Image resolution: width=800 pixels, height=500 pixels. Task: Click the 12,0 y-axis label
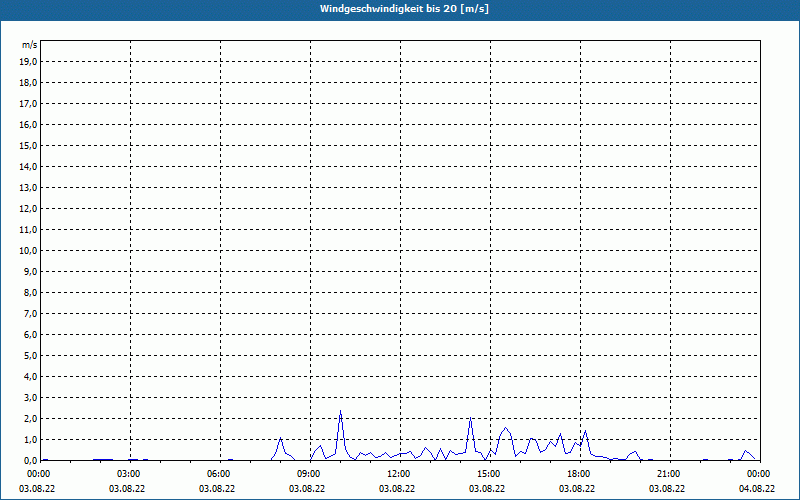tap(28, 209)
